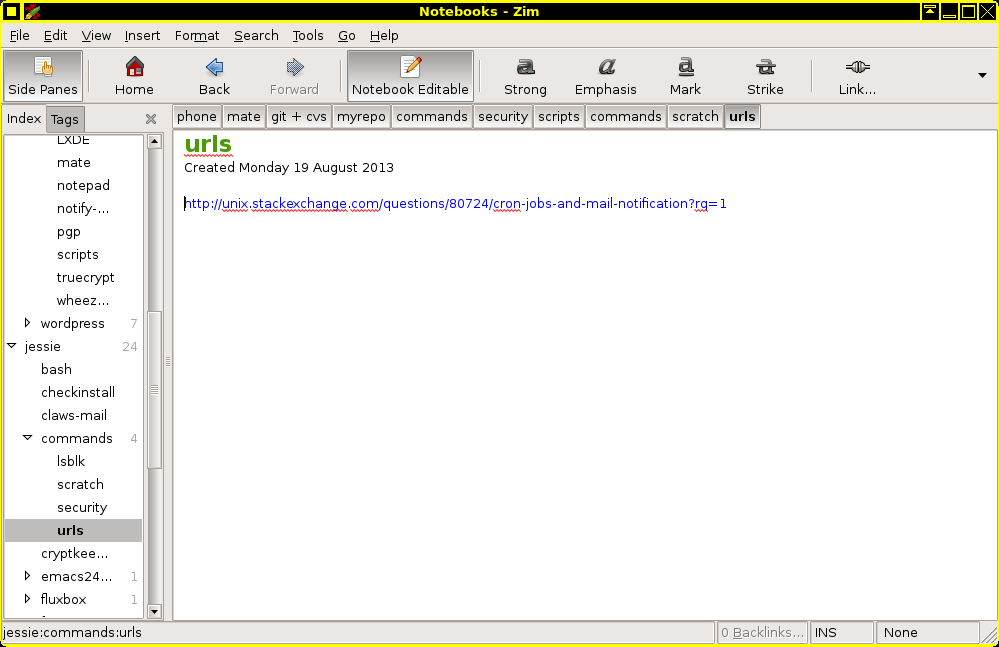
Task: Select the truecrypt page in the index
Action: coord(85,278)
